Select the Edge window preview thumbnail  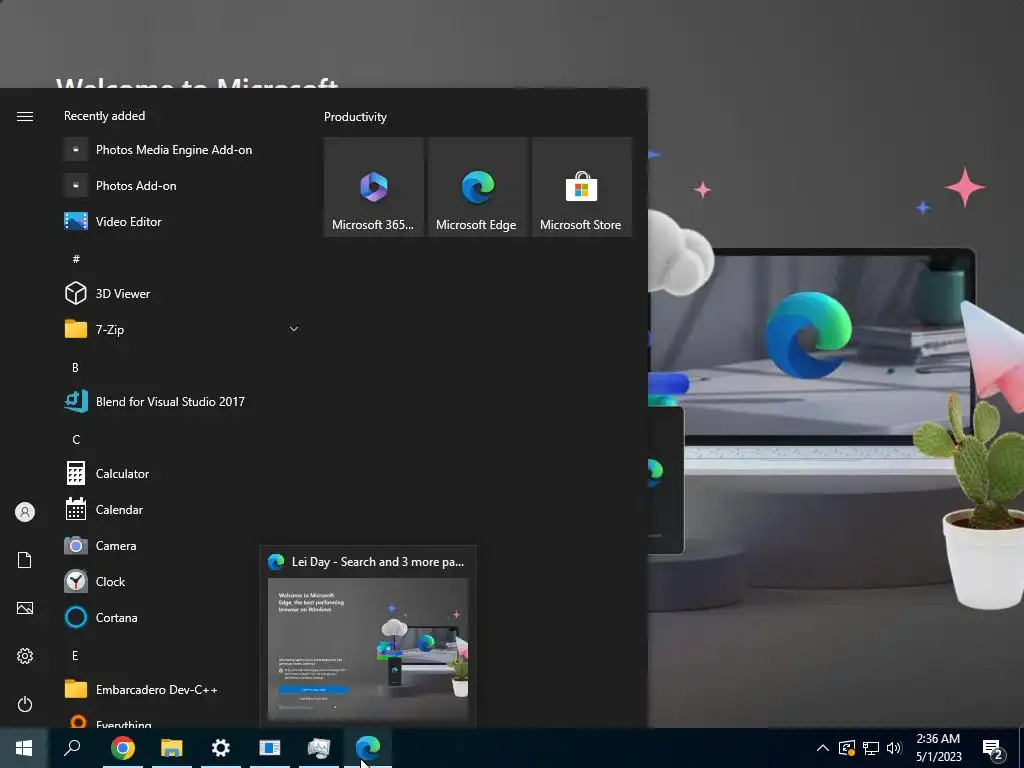pyautogui.click(x=368, y=648)
